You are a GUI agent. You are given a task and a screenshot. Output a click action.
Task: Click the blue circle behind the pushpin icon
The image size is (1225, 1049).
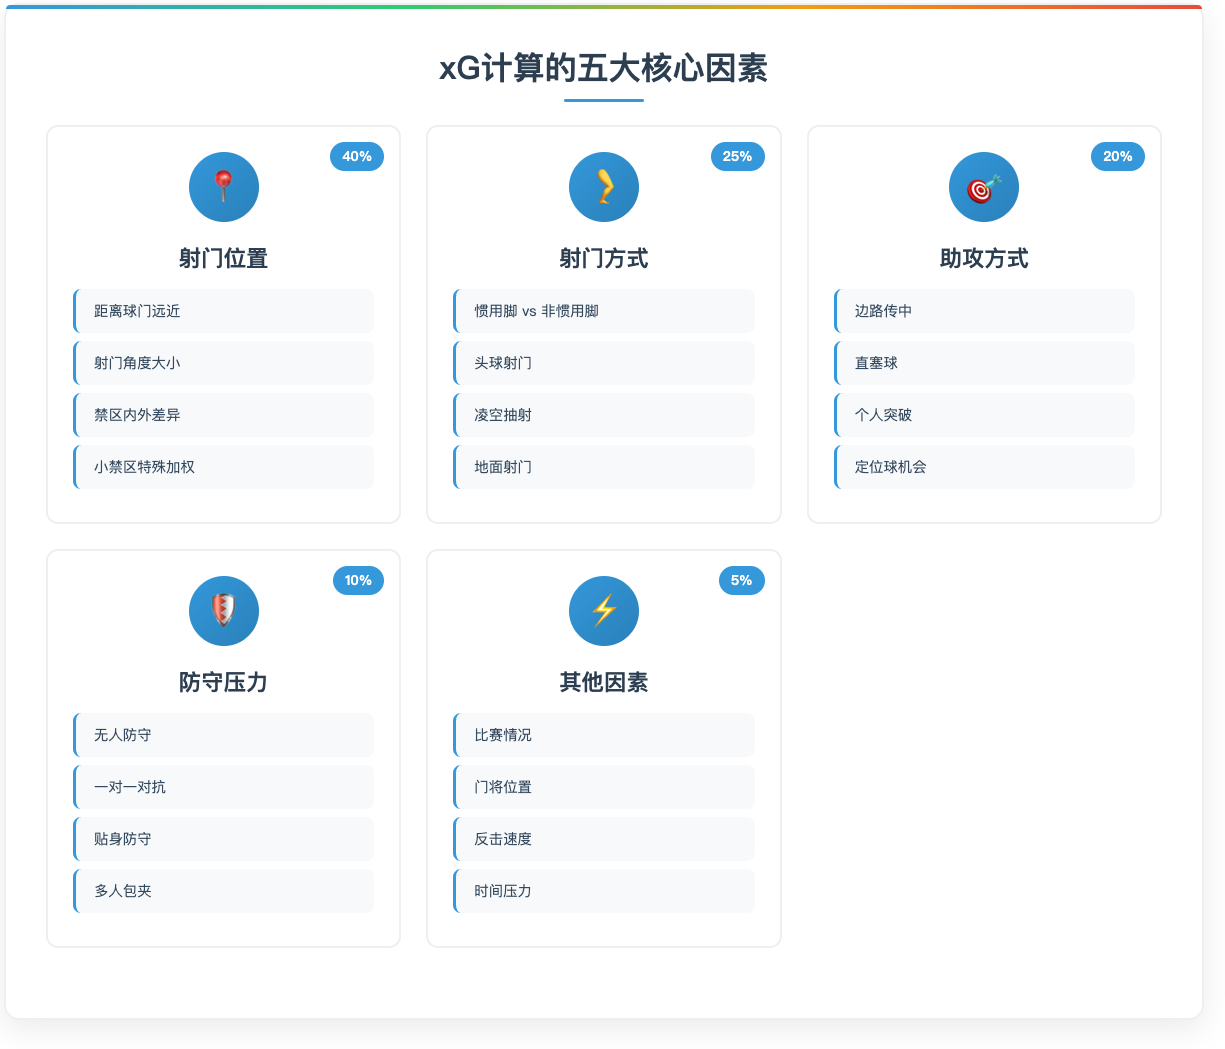pyautogui.click(x=223, y=186)
